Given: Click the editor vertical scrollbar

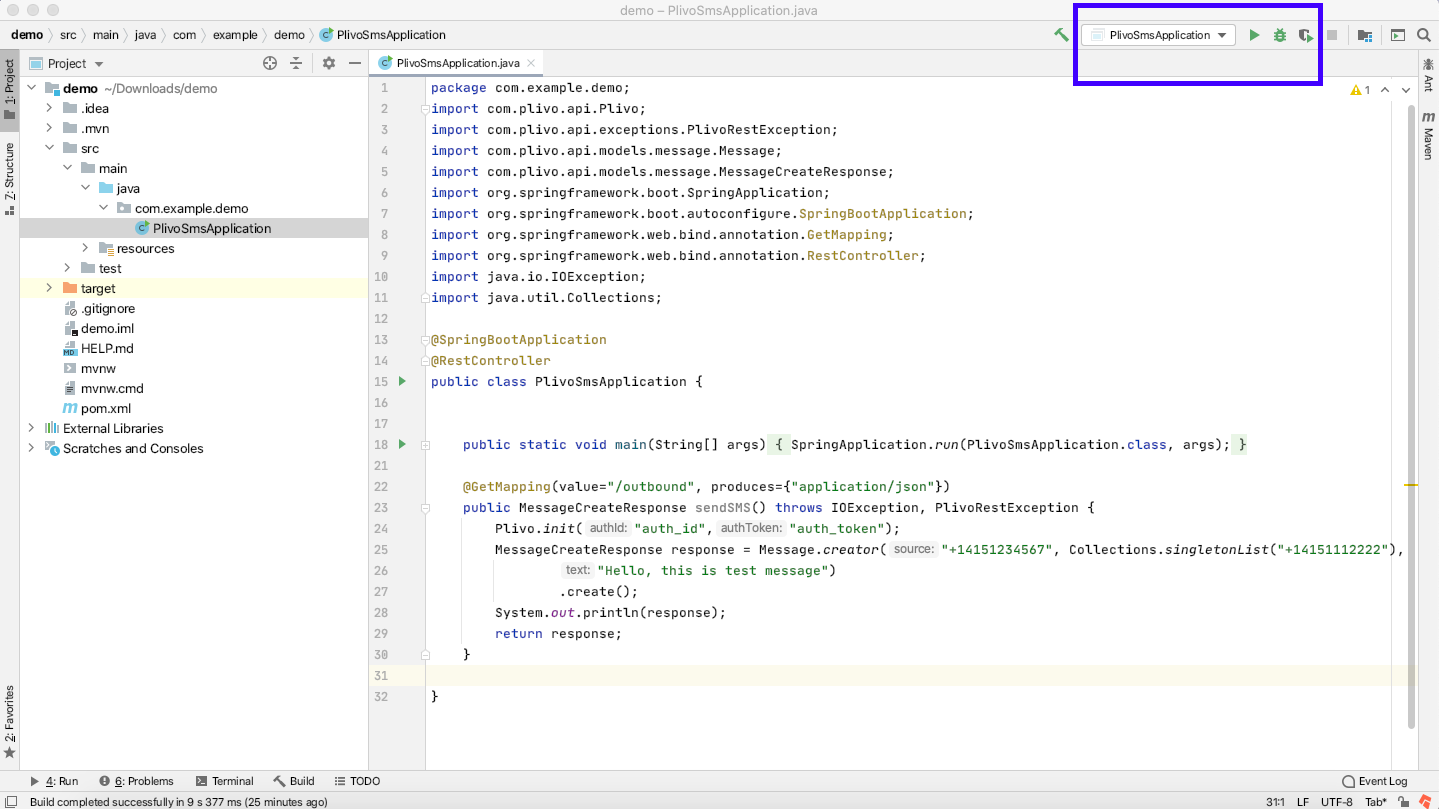Looking at the screenshot, I should [1411, 400].
